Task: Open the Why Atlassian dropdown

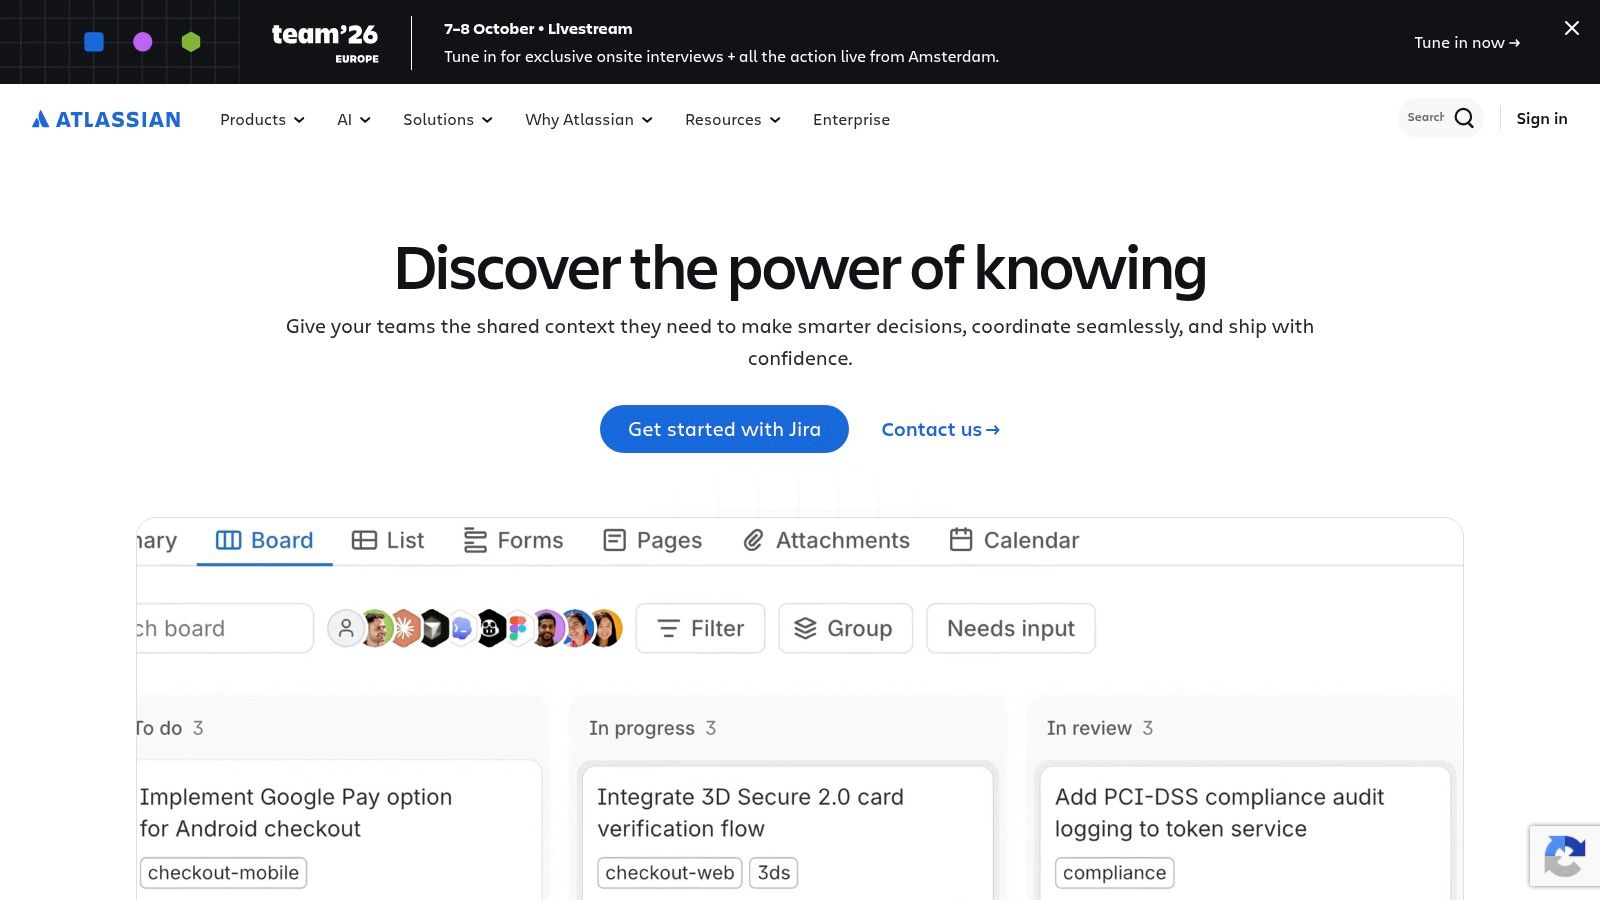Action: click(589, 119)
